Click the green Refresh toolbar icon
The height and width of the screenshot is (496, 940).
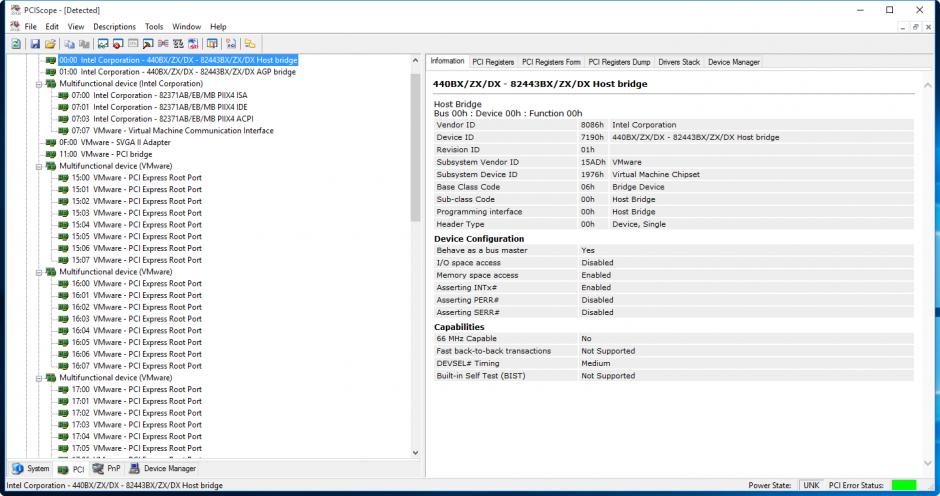(x=16, y=44)
